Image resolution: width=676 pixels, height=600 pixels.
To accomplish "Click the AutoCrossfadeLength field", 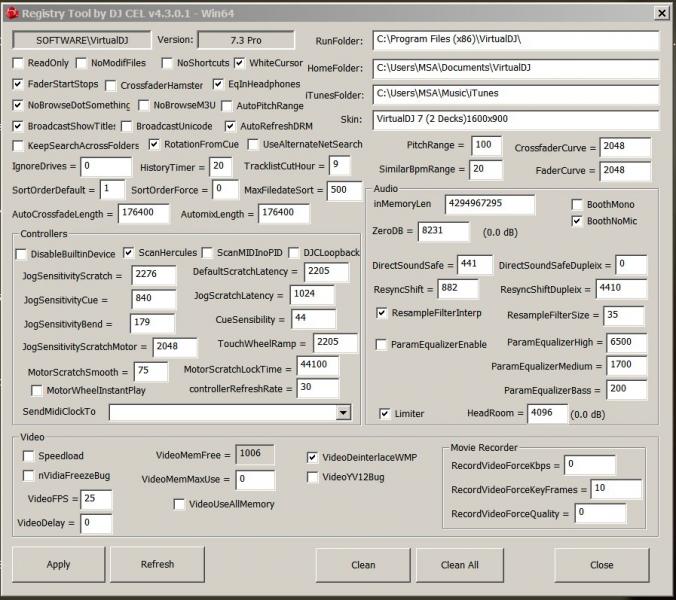I will coord(144,213).
